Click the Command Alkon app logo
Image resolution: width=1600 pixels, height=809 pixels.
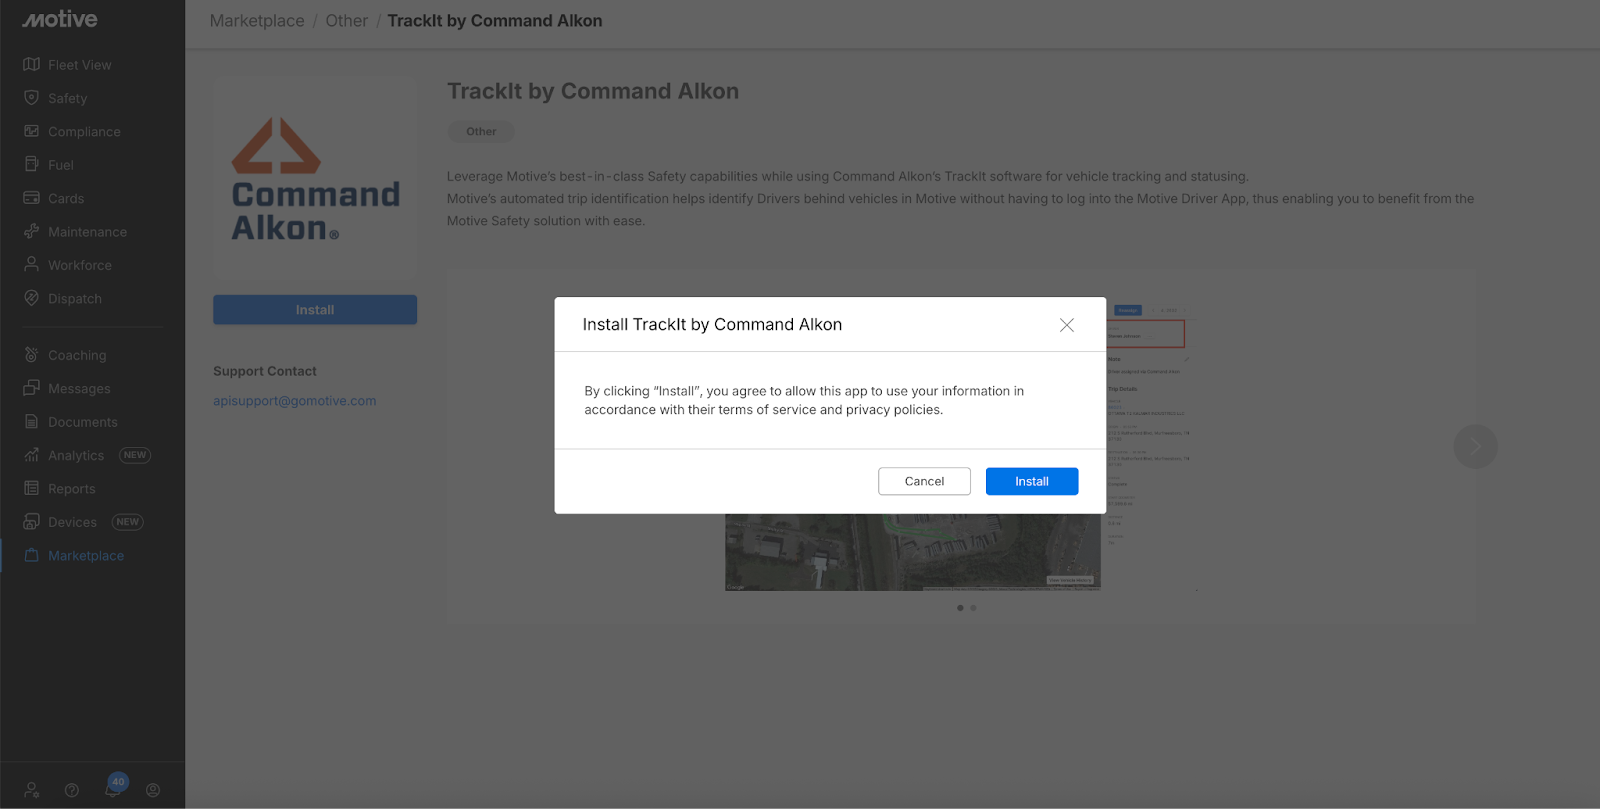click(315, 180)
